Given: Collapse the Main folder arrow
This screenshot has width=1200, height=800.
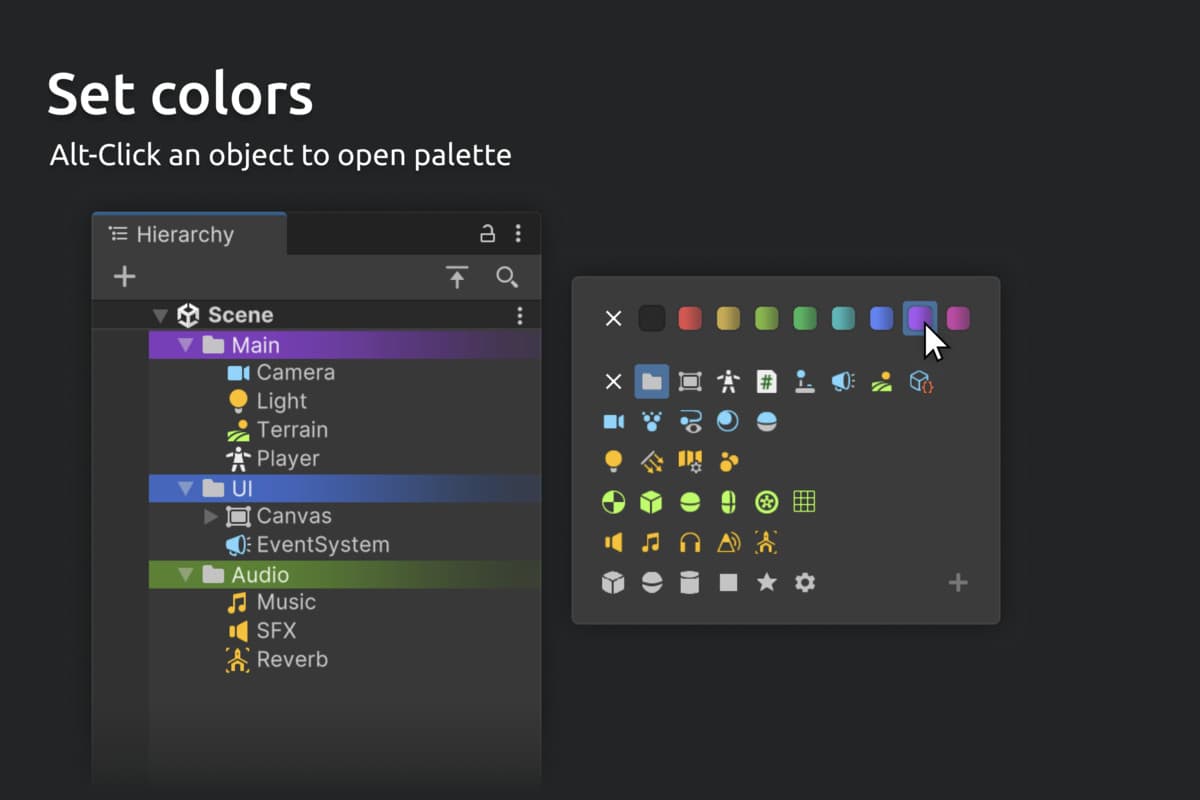Looking at the screenshot, I should pos(185,345).
